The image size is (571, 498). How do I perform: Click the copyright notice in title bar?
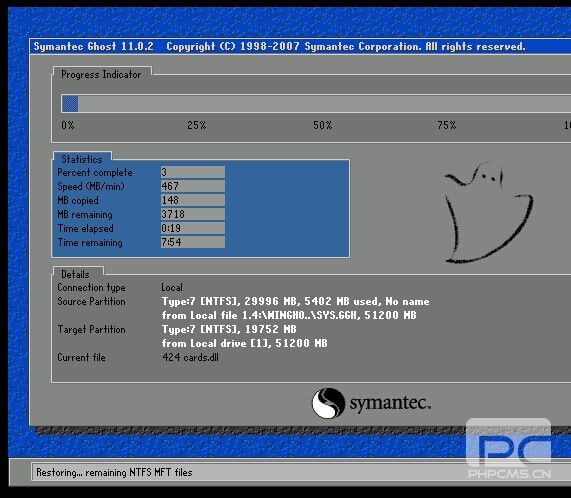tap(346, 47)
